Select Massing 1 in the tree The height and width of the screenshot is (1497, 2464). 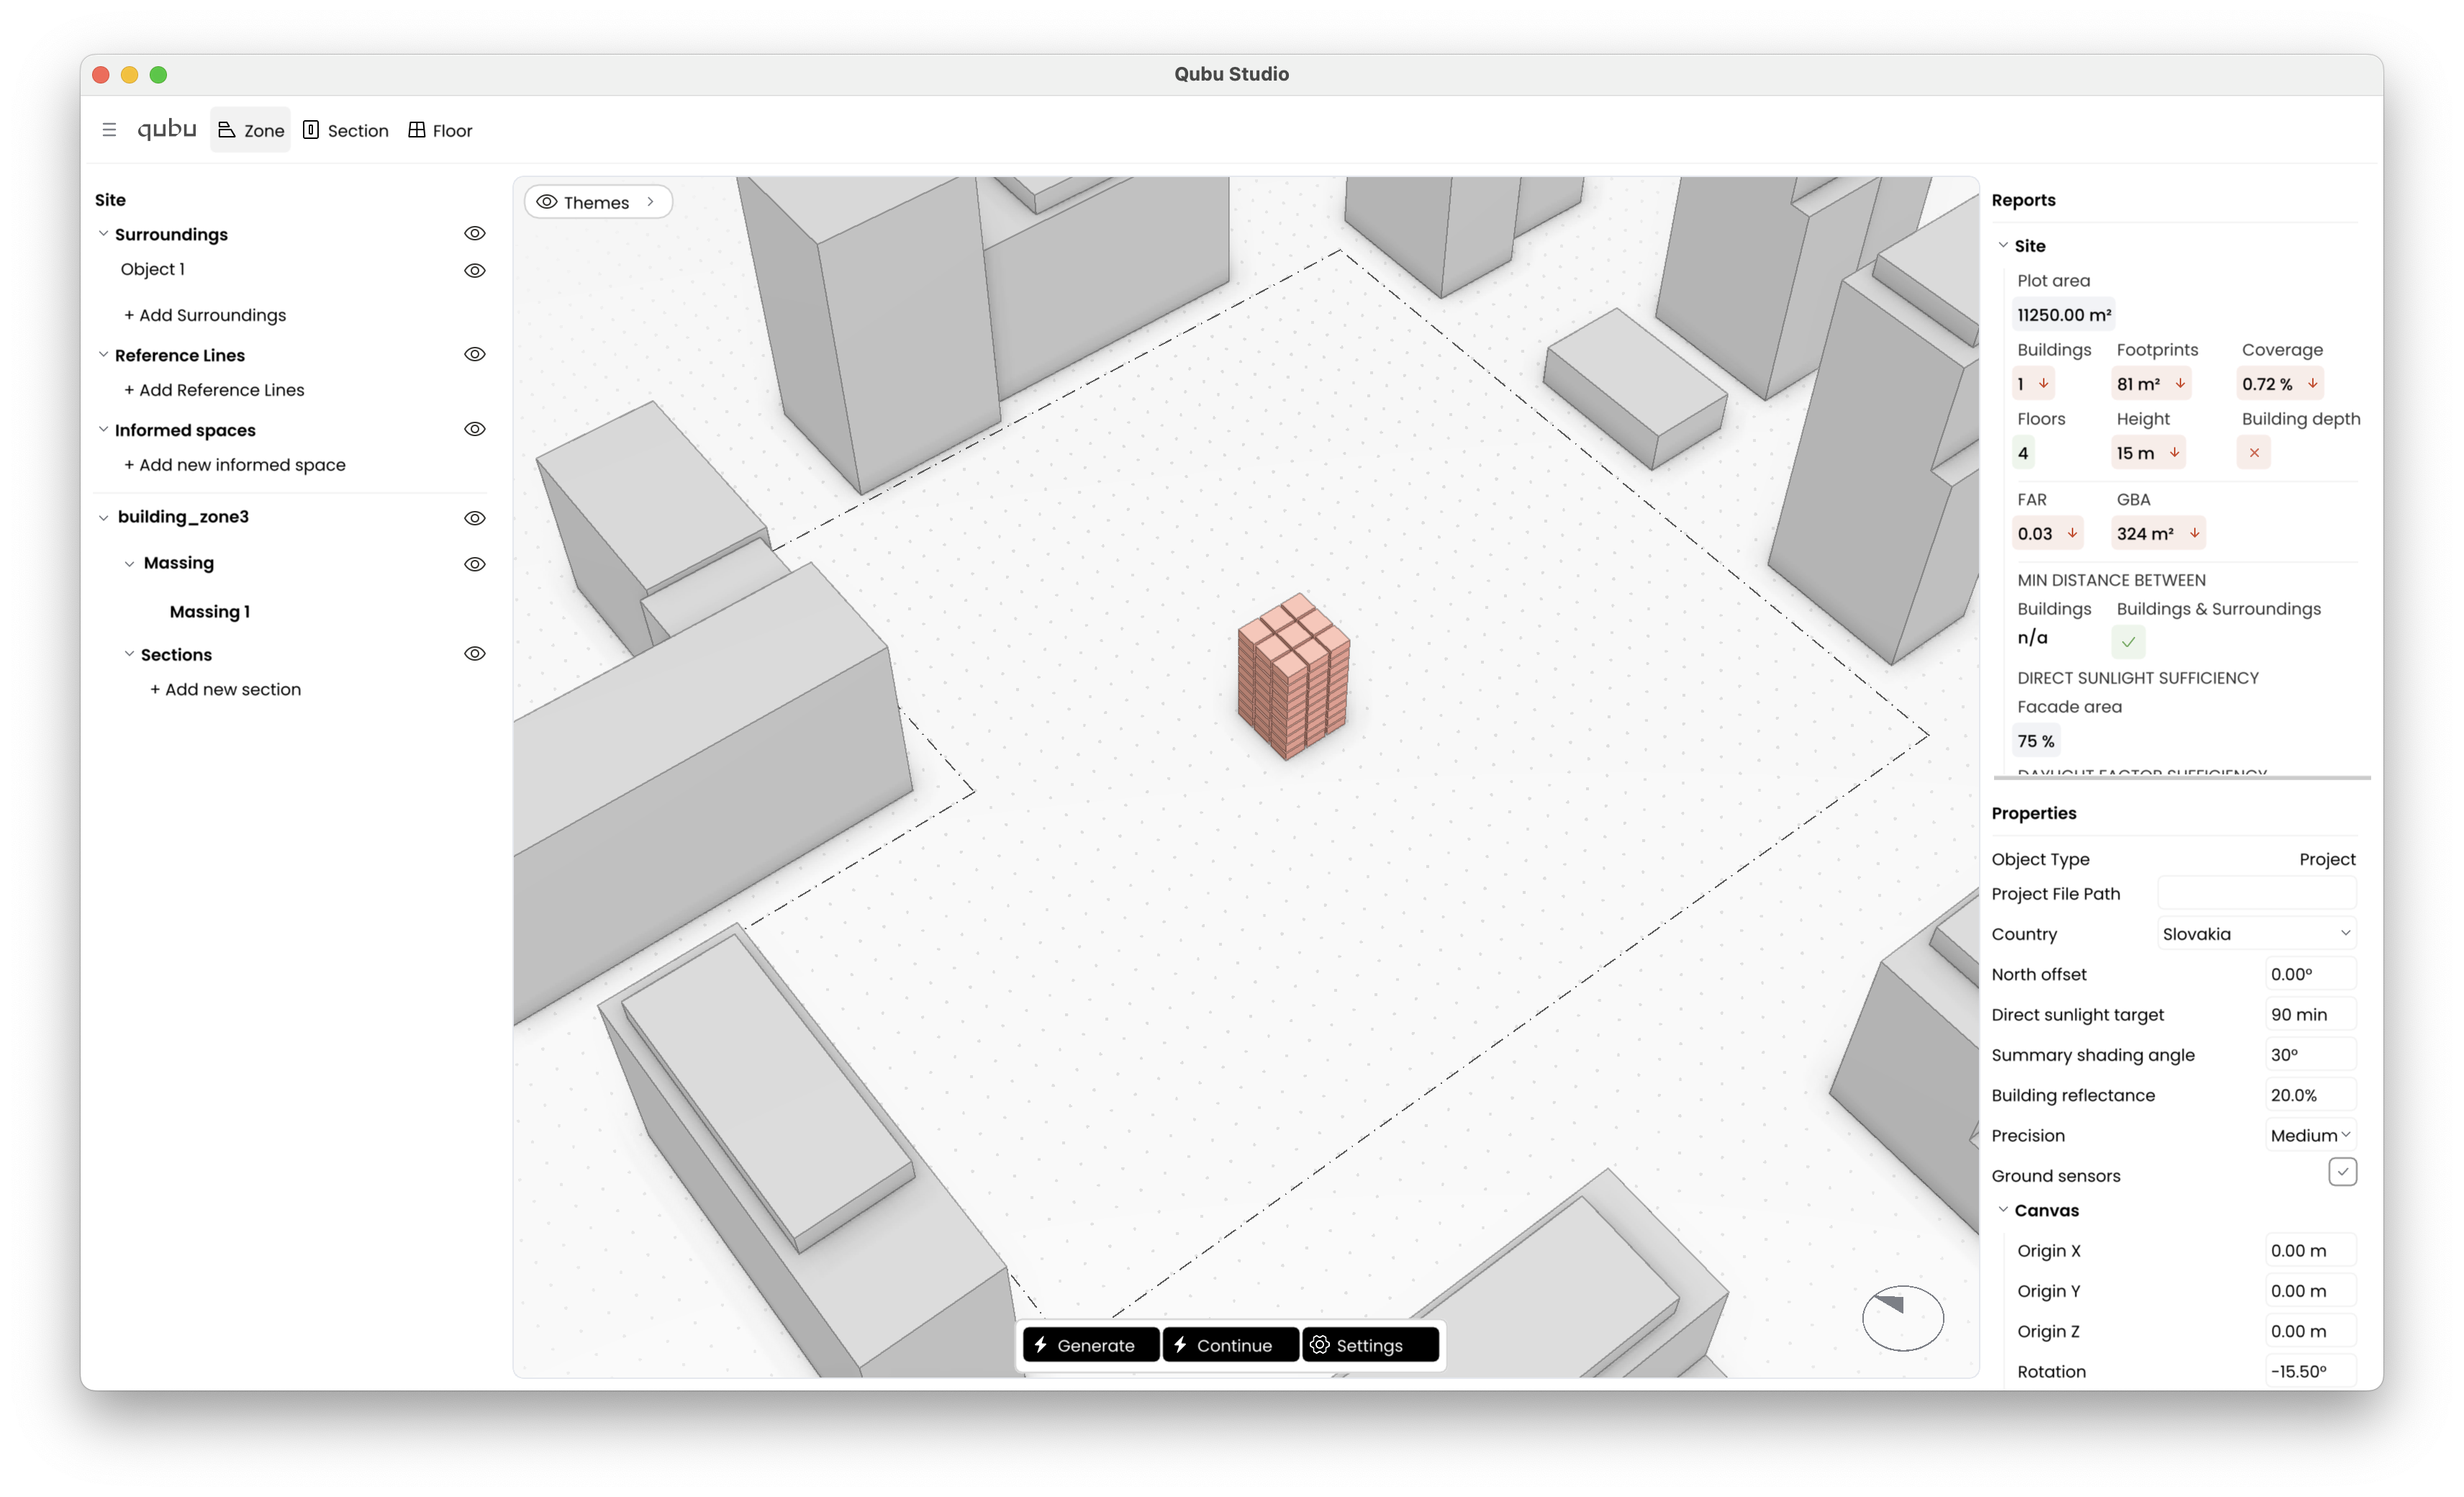[x=210, y=611]
